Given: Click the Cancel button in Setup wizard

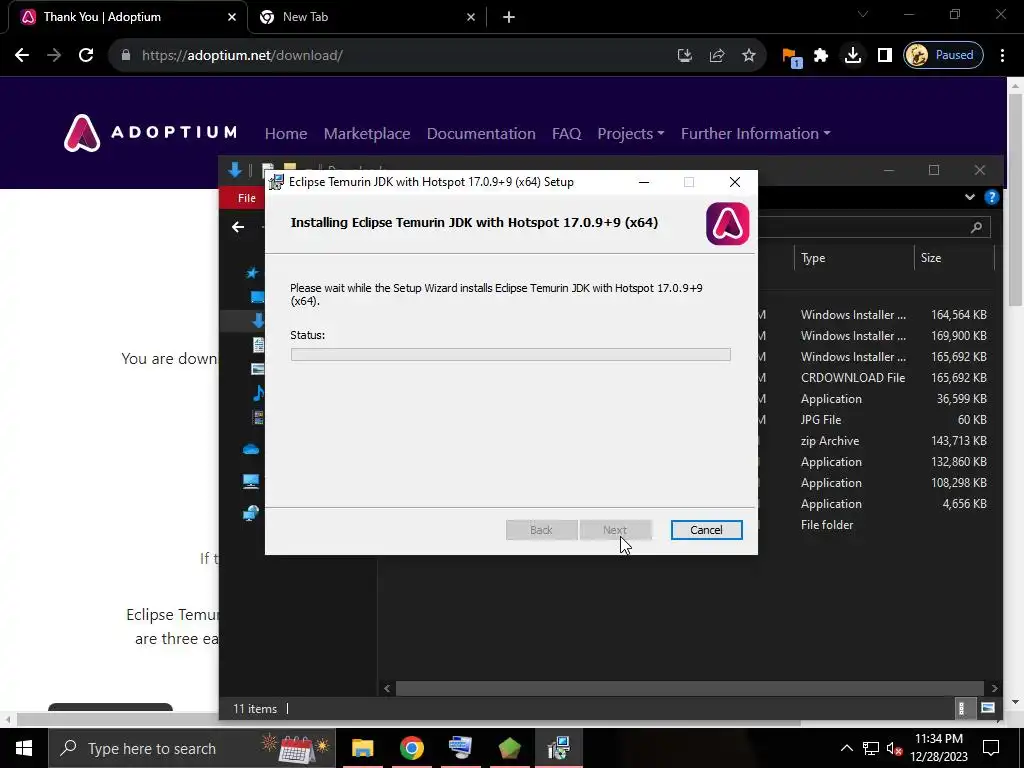Looking at the screenshot, I should pyautogui.click(x=706, y=530).
